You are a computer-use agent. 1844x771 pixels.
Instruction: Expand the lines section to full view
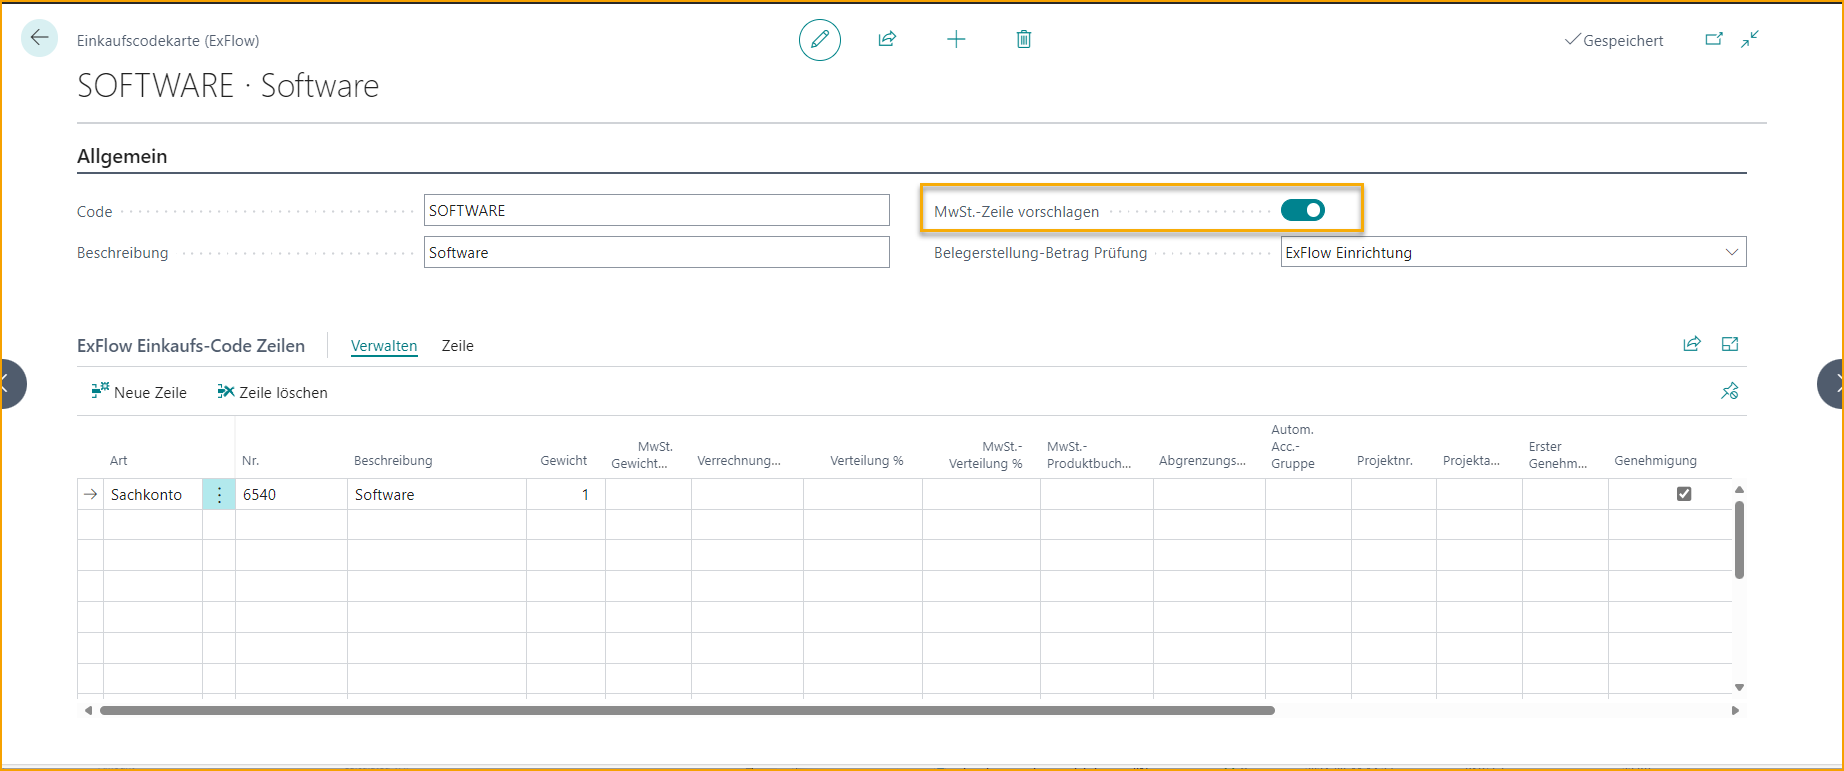[x=1730, y=344]
